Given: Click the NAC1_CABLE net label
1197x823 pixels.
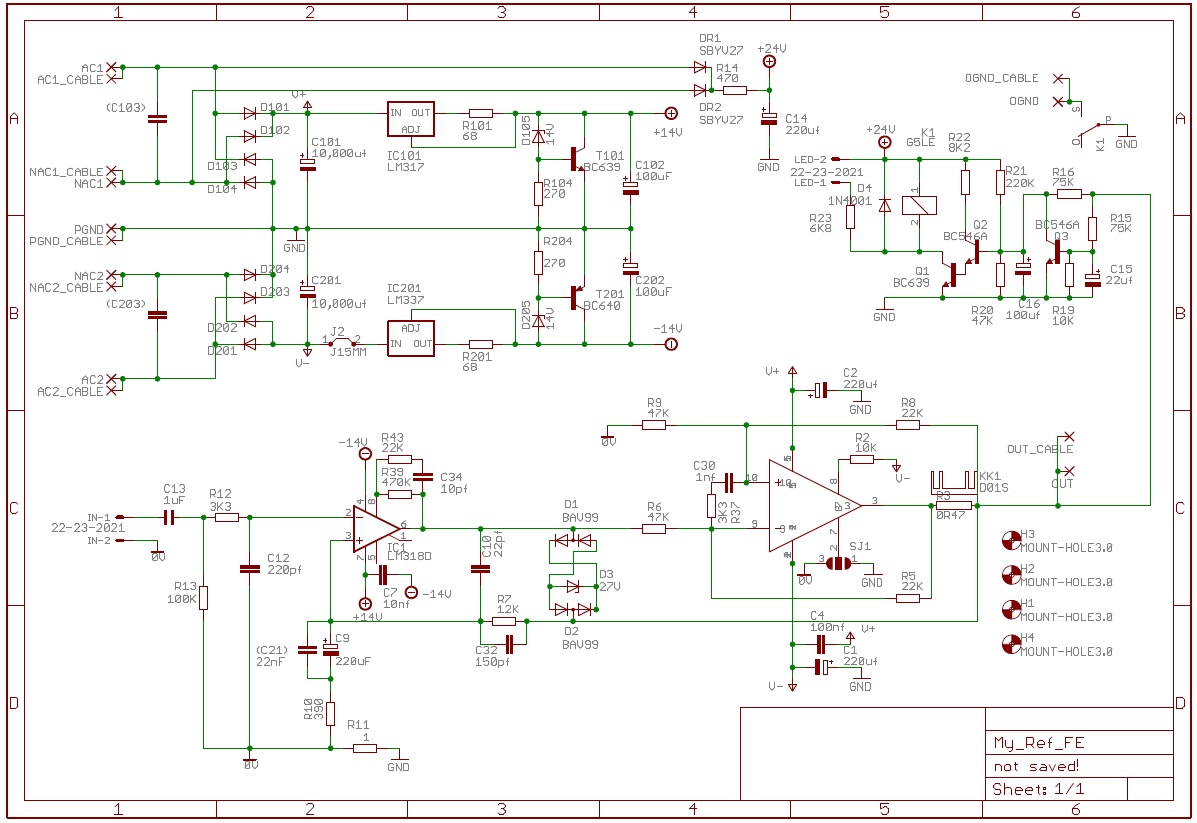Looking at the screenshot, I should (66, 172).
